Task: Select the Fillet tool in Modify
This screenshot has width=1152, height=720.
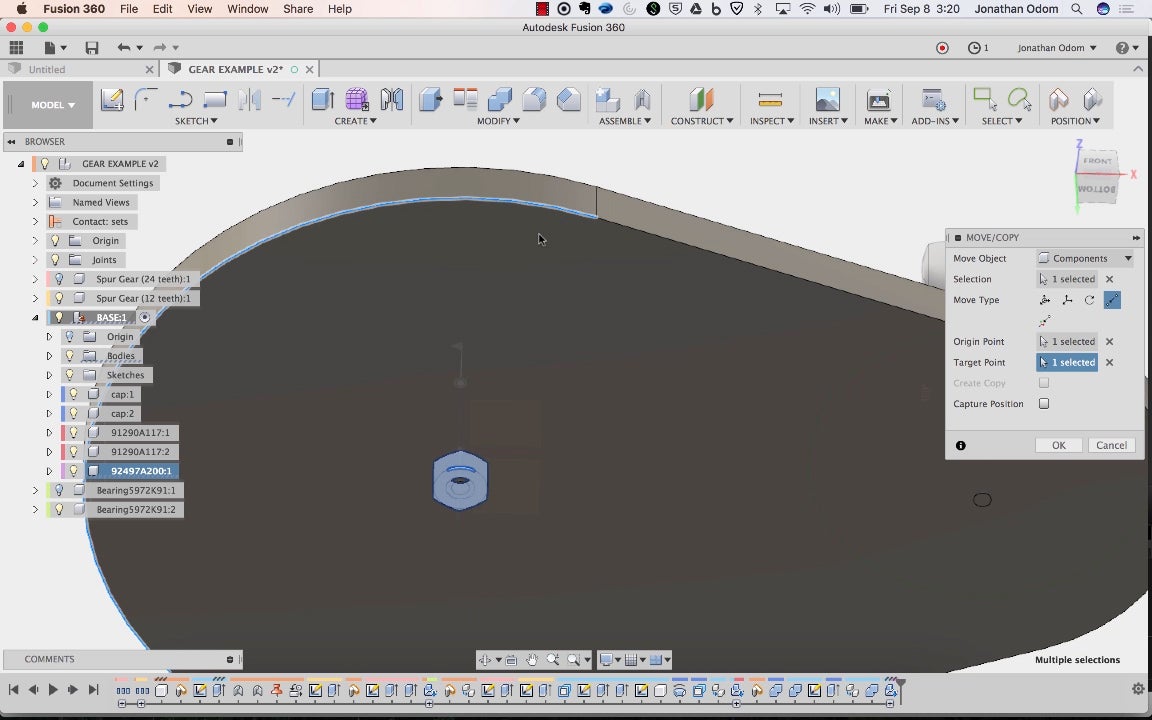Action: click(x=534, y=99)
